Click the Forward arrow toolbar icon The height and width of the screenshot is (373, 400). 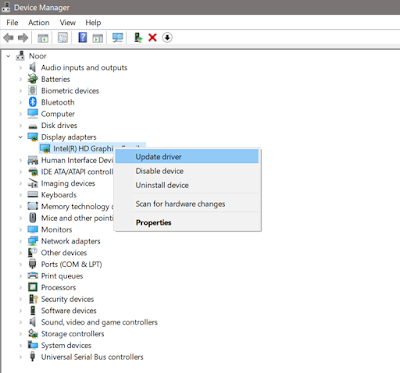23,38
